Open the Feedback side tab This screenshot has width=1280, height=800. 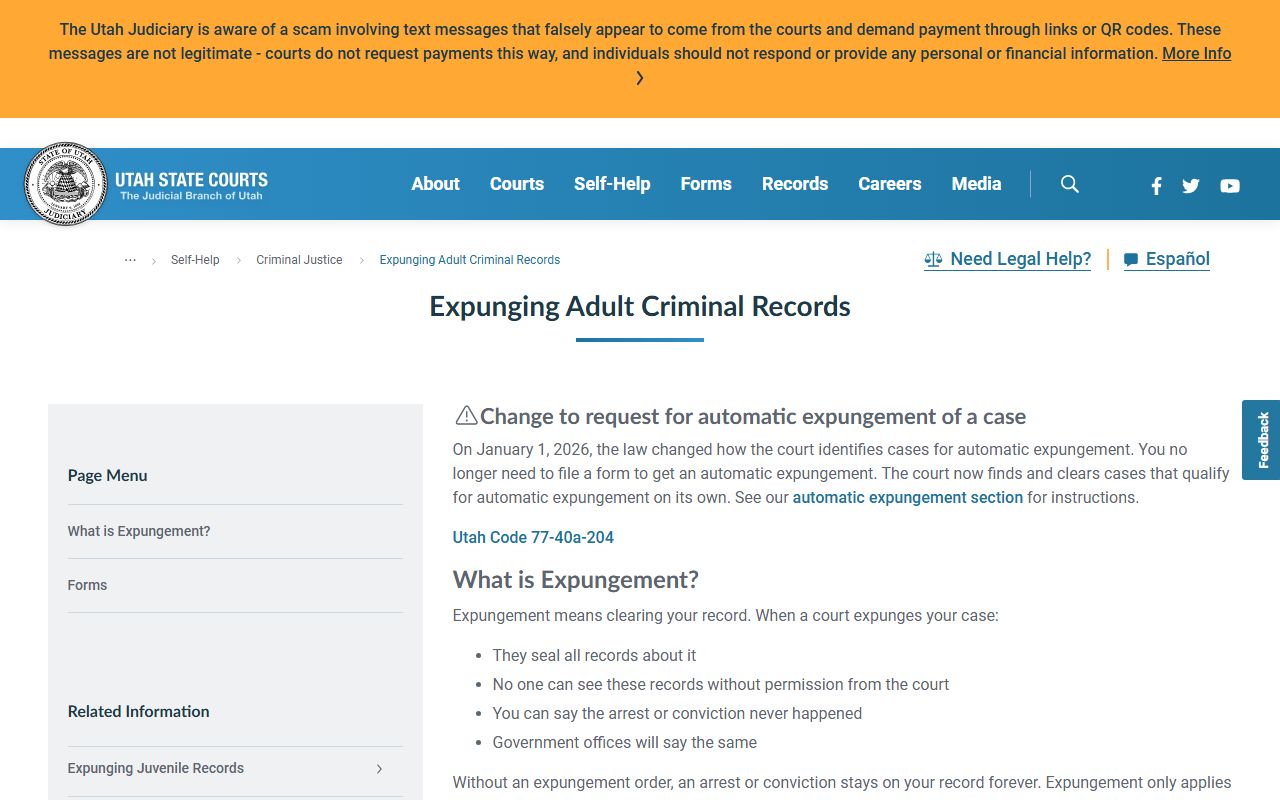point(1262,440)
